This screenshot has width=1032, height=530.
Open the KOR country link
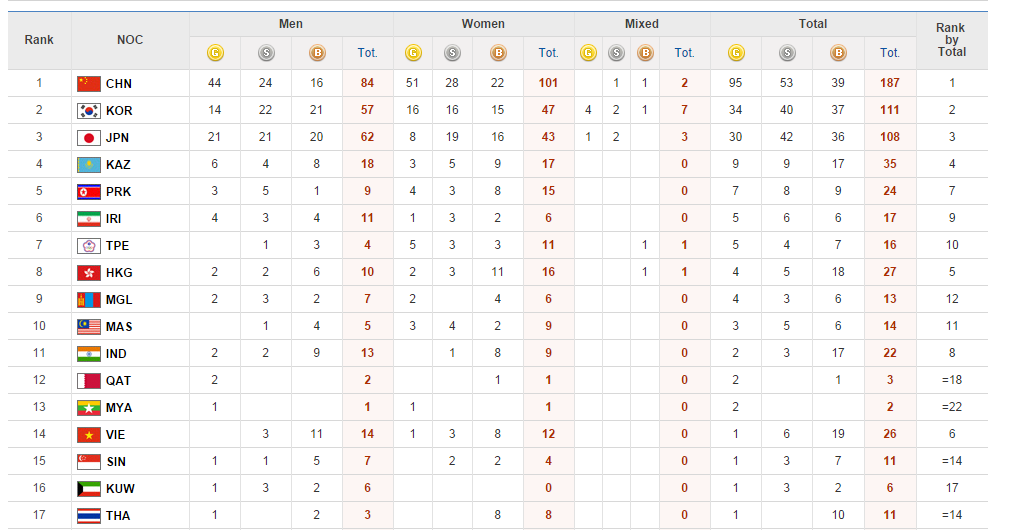tap(118, 111)
